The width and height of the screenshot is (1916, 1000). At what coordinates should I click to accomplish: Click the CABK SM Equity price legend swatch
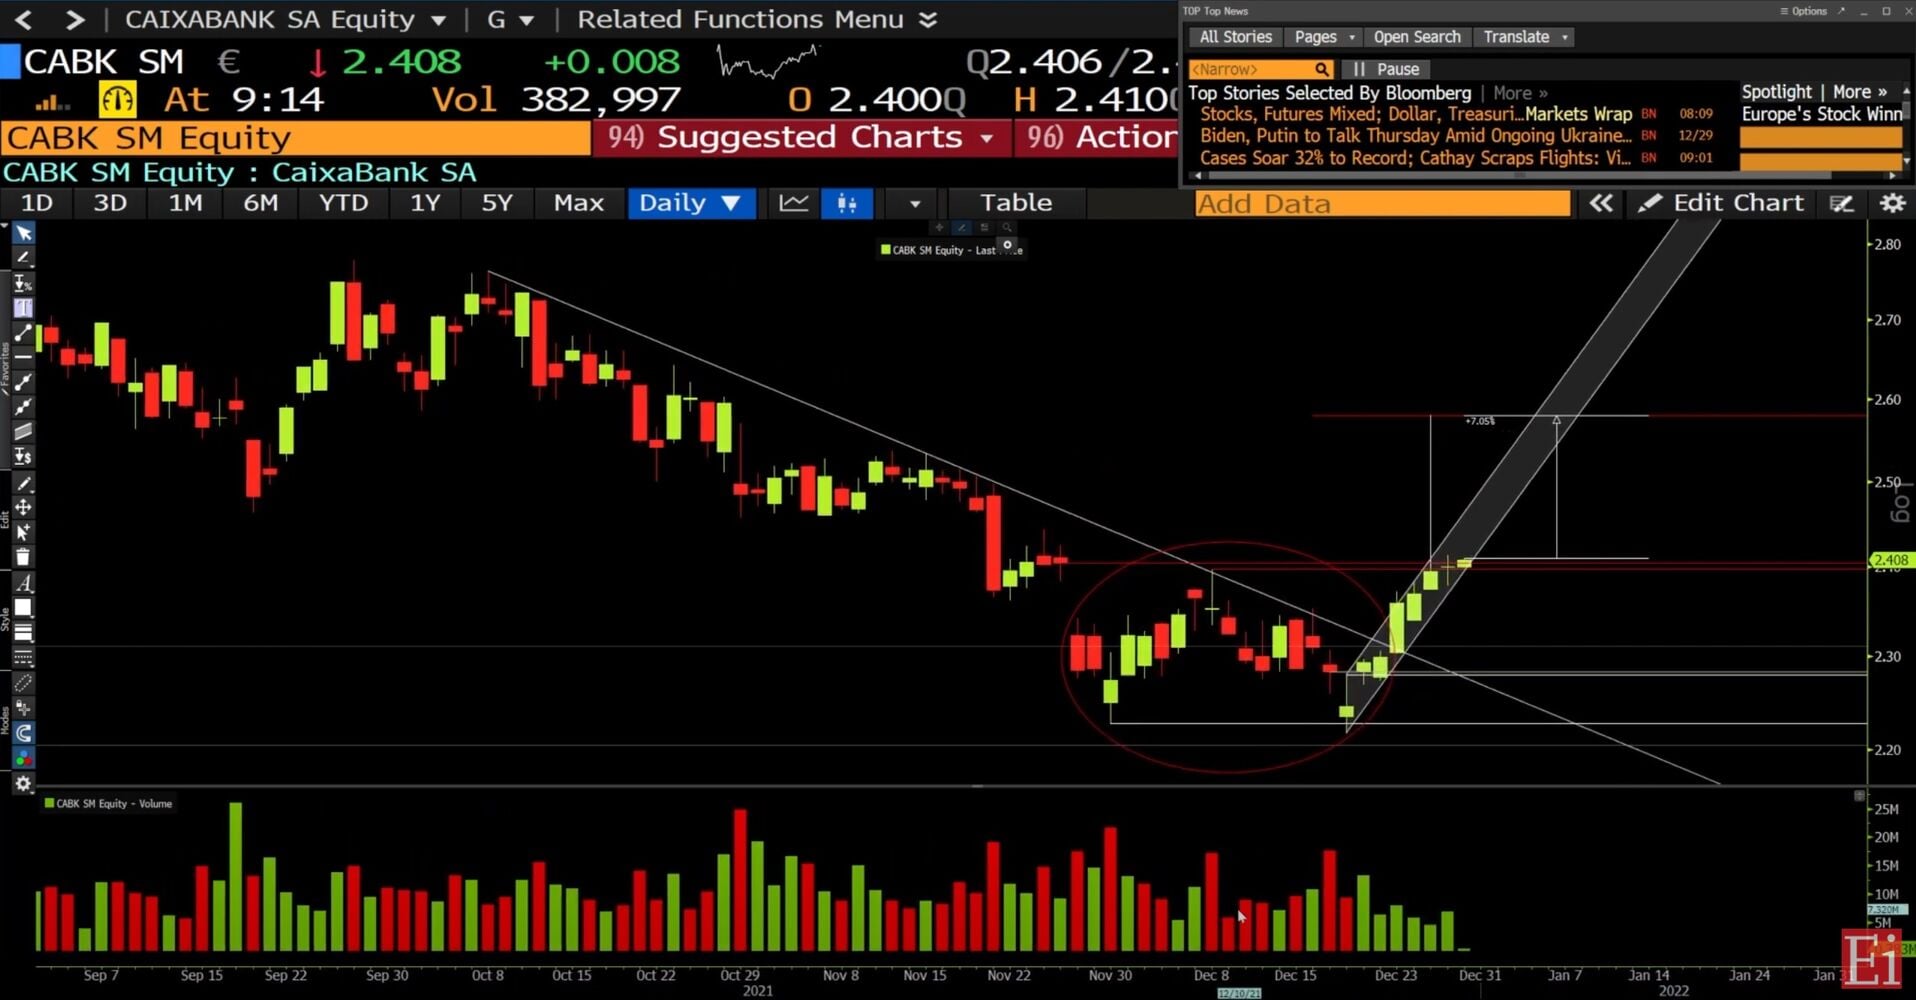pyautogui.click(x=885, y=250)
